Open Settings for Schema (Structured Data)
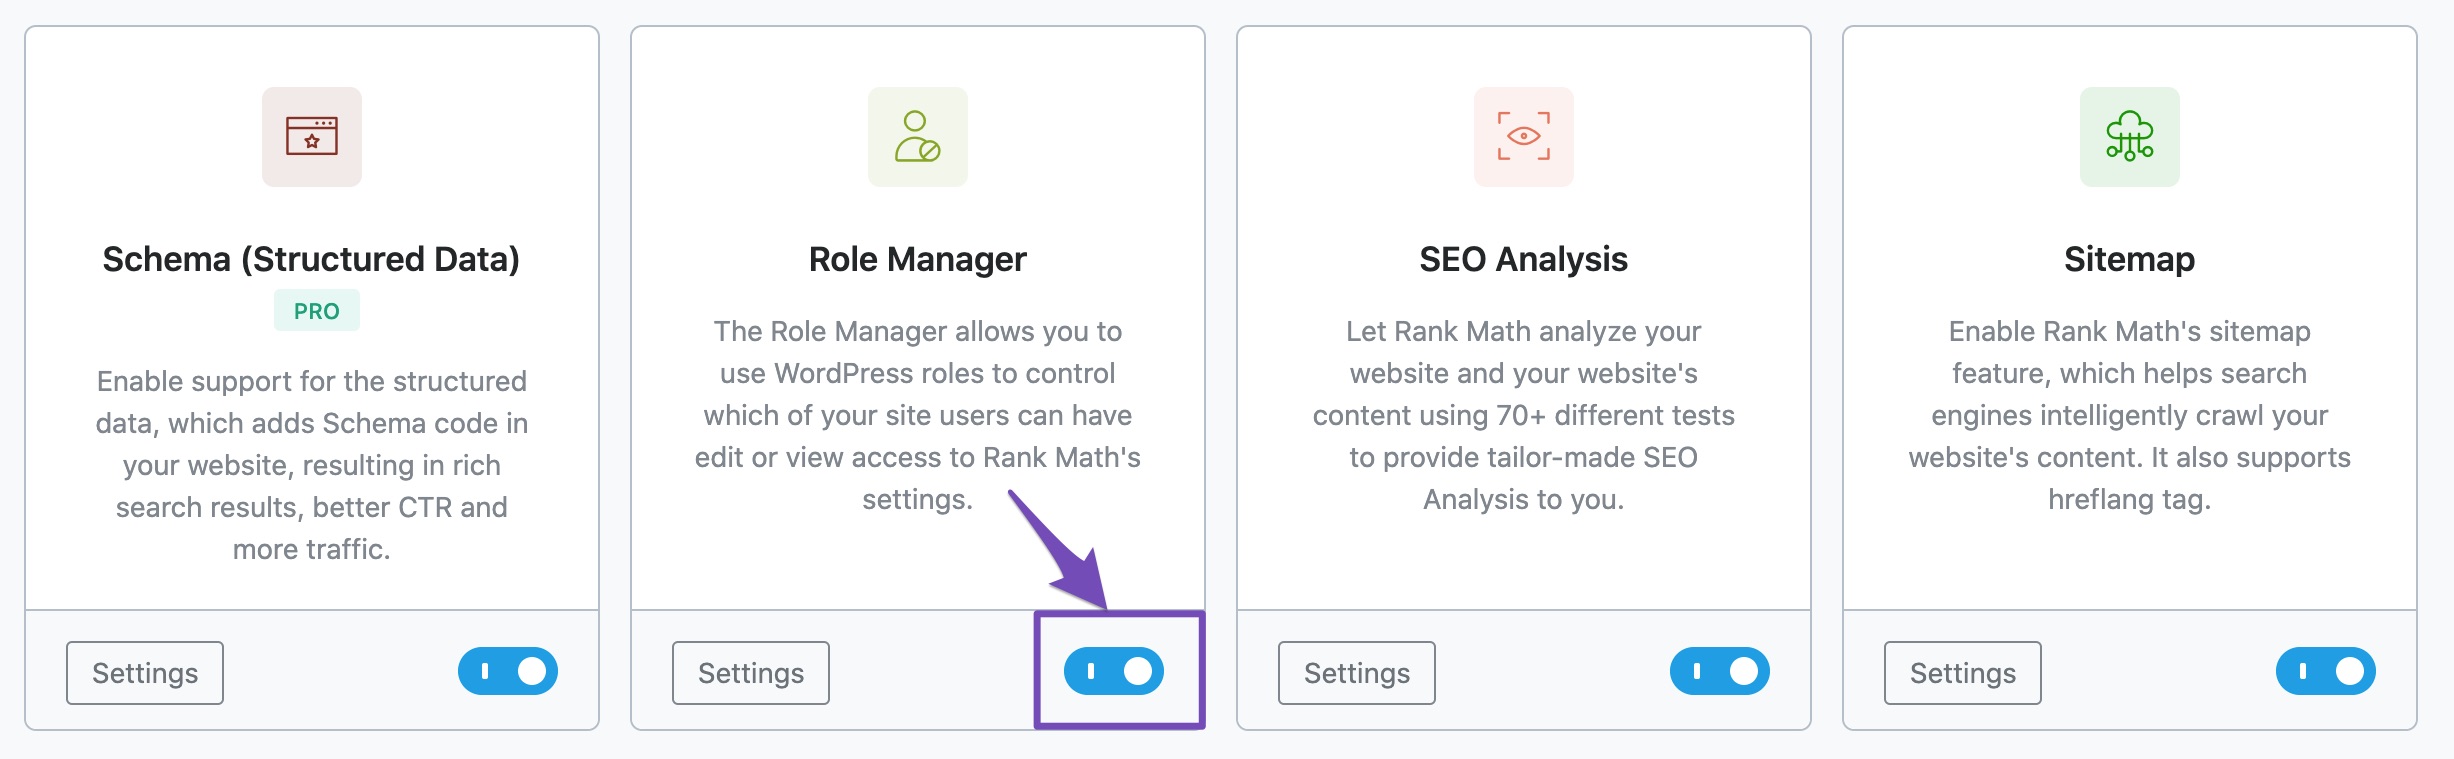Viewport: 2454px width, 759px height. (x=145, y=673)
